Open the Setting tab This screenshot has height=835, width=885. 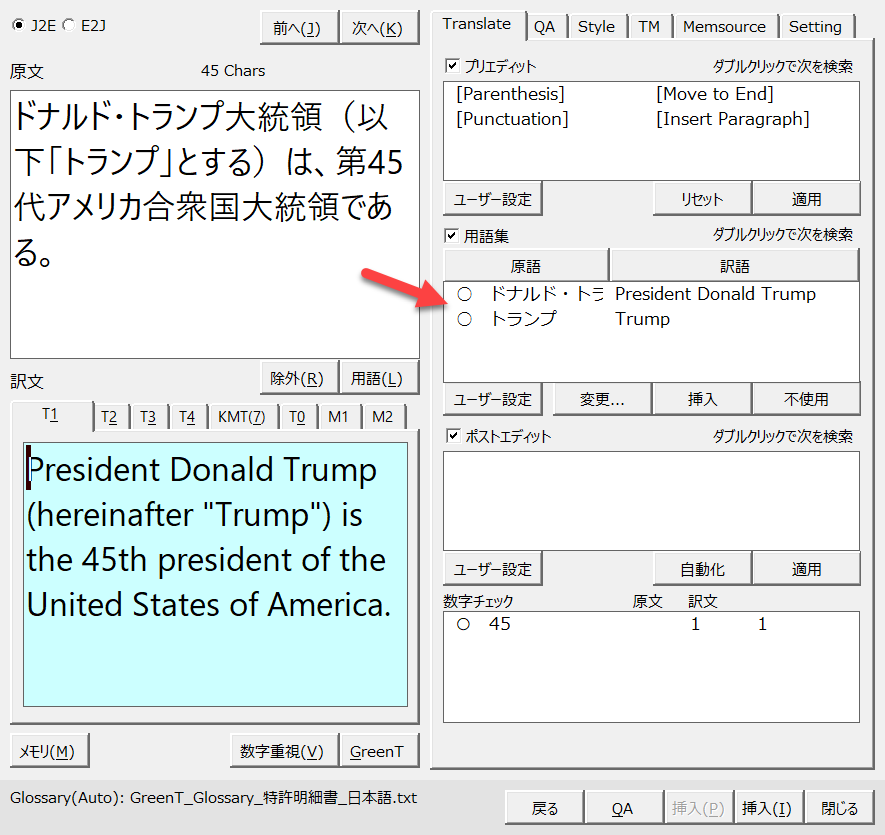(x=815, y=27)
